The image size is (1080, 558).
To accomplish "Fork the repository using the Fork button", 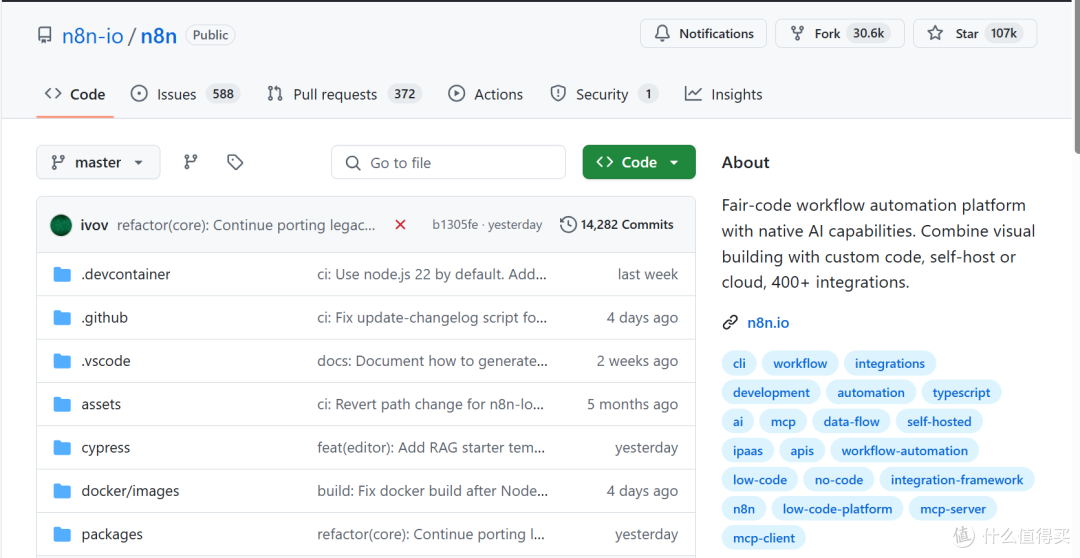I will coord(840,33).
